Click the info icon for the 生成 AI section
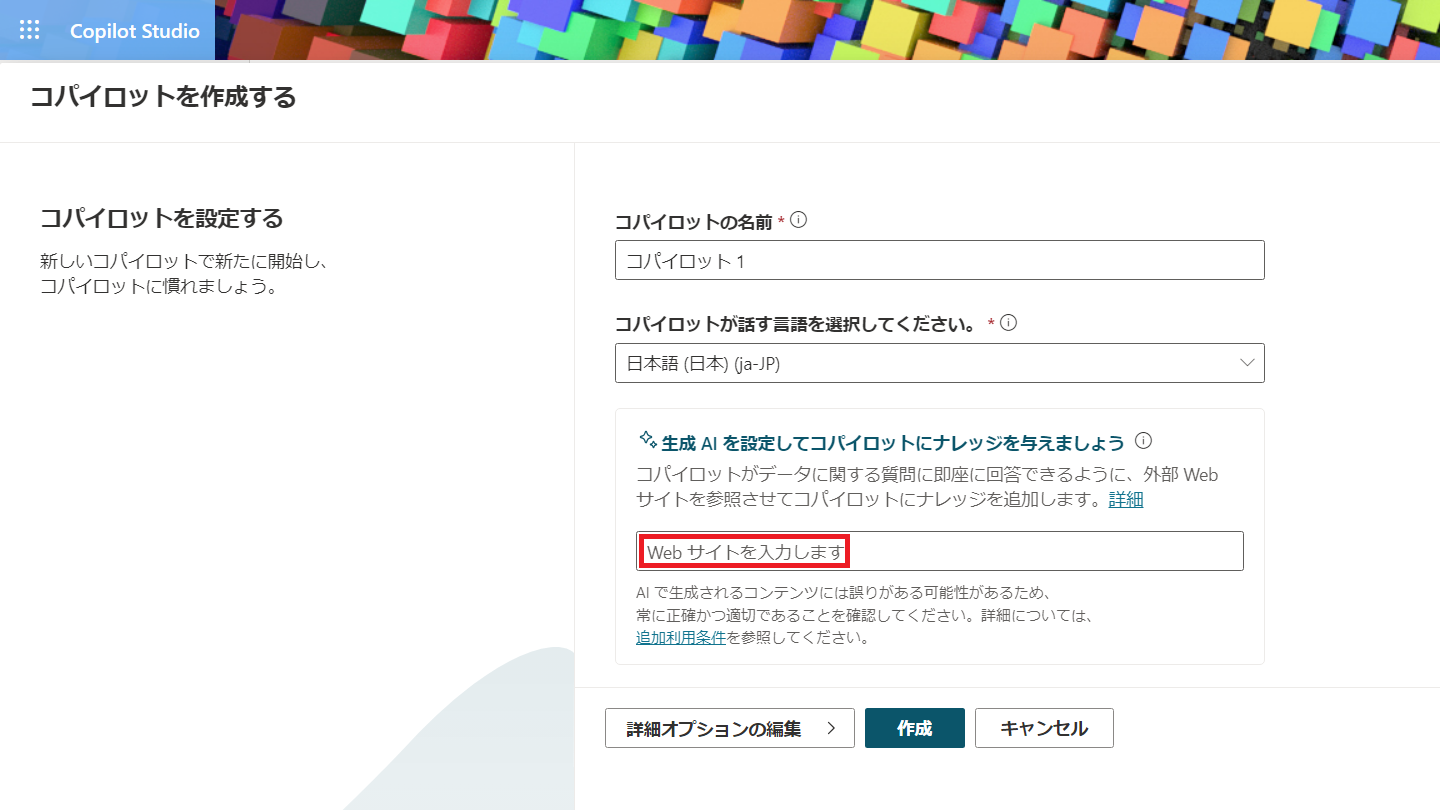This screenshot has height=810, width=1440. (1143, 440)
